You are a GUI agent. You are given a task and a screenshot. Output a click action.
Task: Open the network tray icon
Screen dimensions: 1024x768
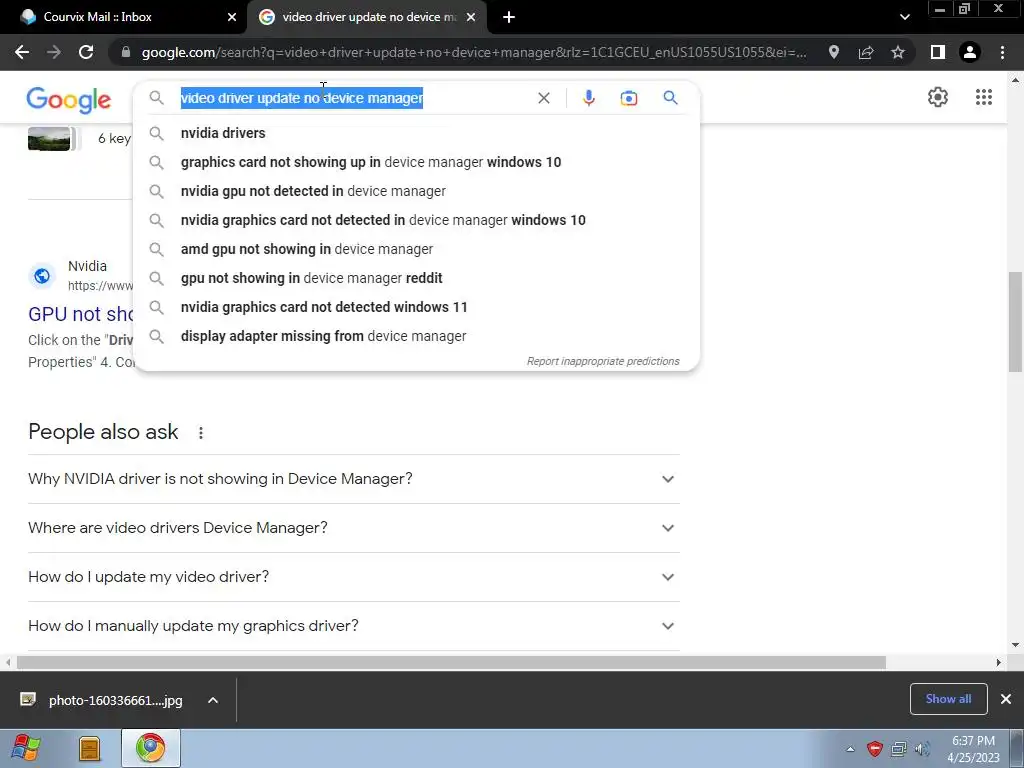[x=899, y=749]
